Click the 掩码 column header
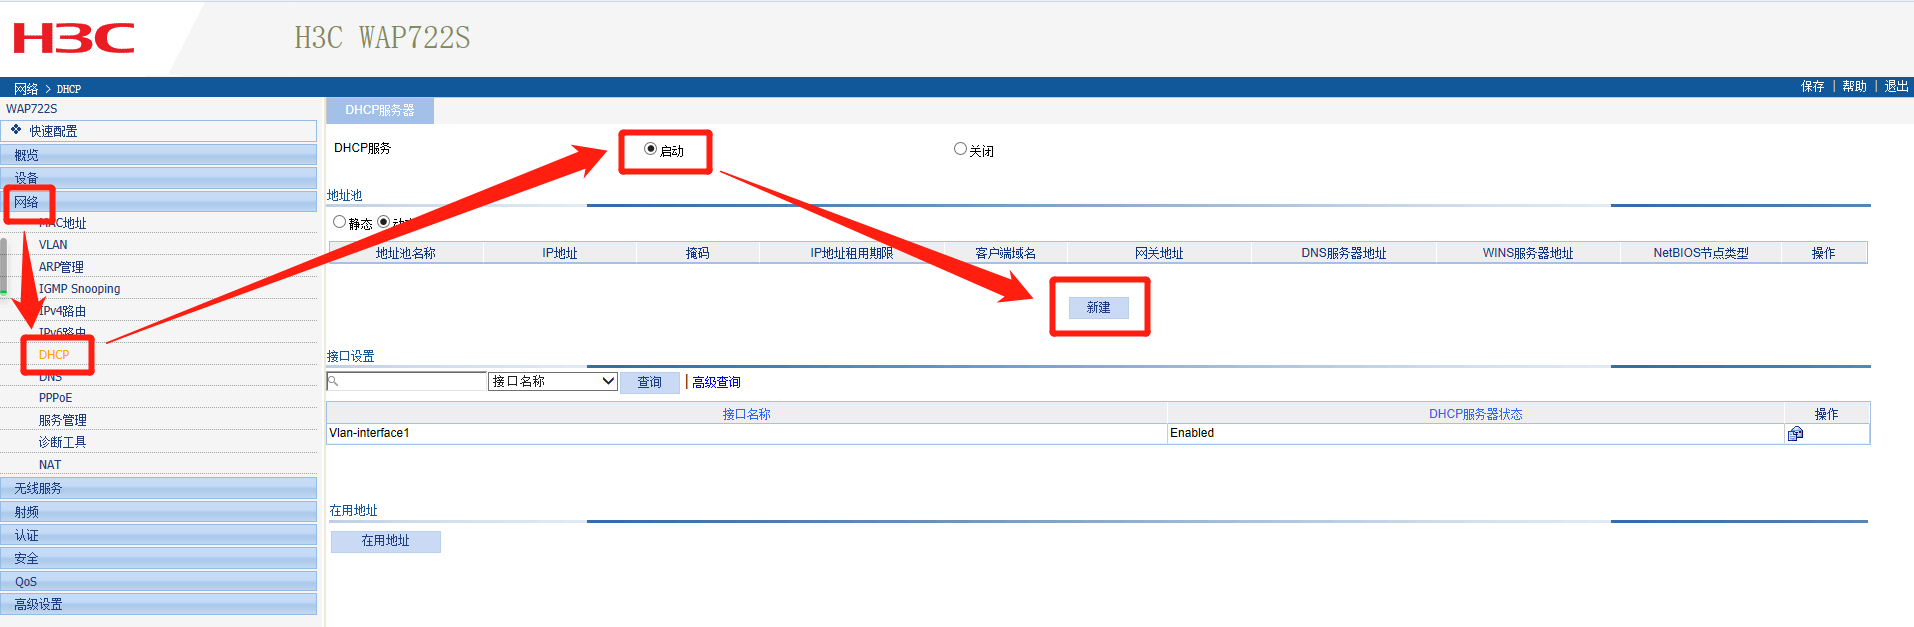 [698, 253]
